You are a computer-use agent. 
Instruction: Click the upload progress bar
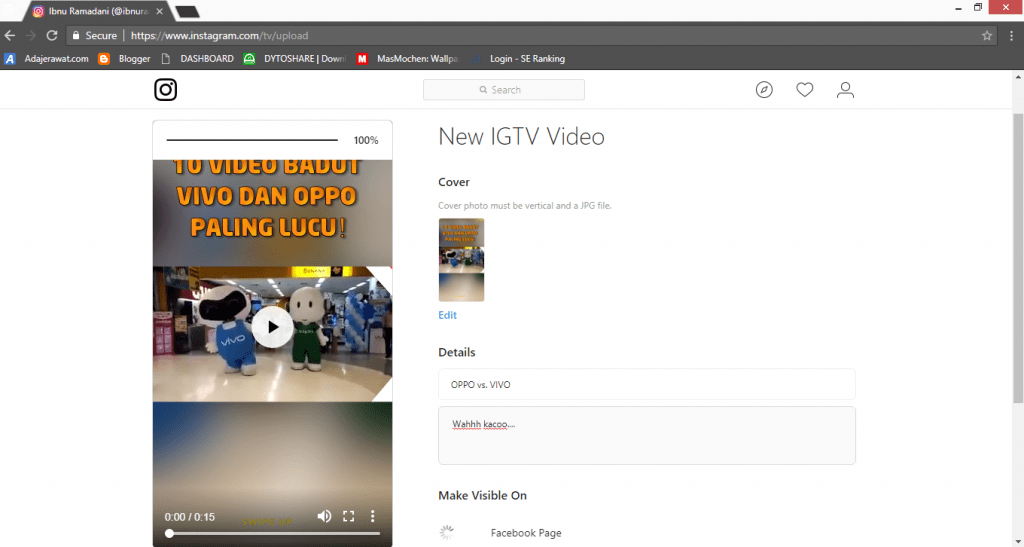click(252, 140)
